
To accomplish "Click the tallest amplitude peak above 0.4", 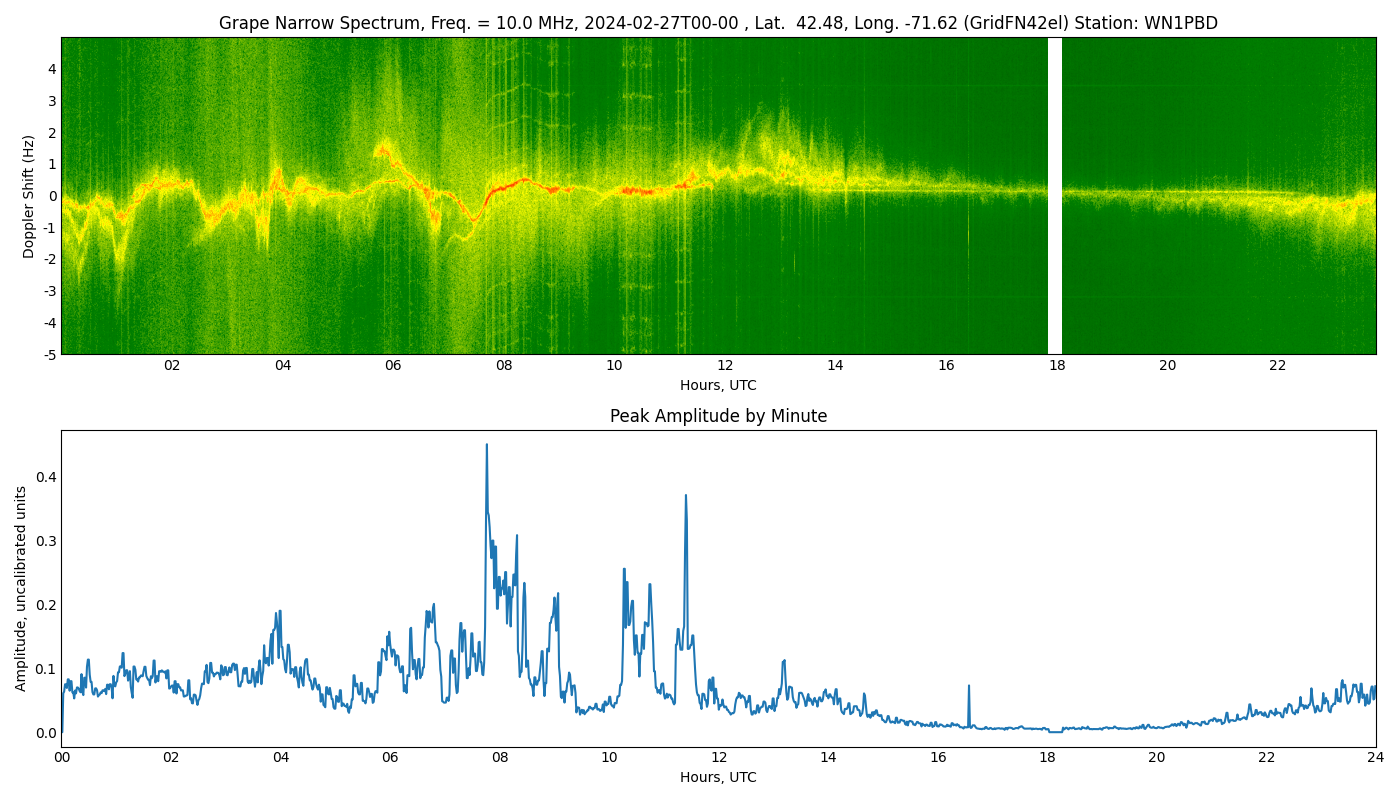I will (x=487, y=446).
